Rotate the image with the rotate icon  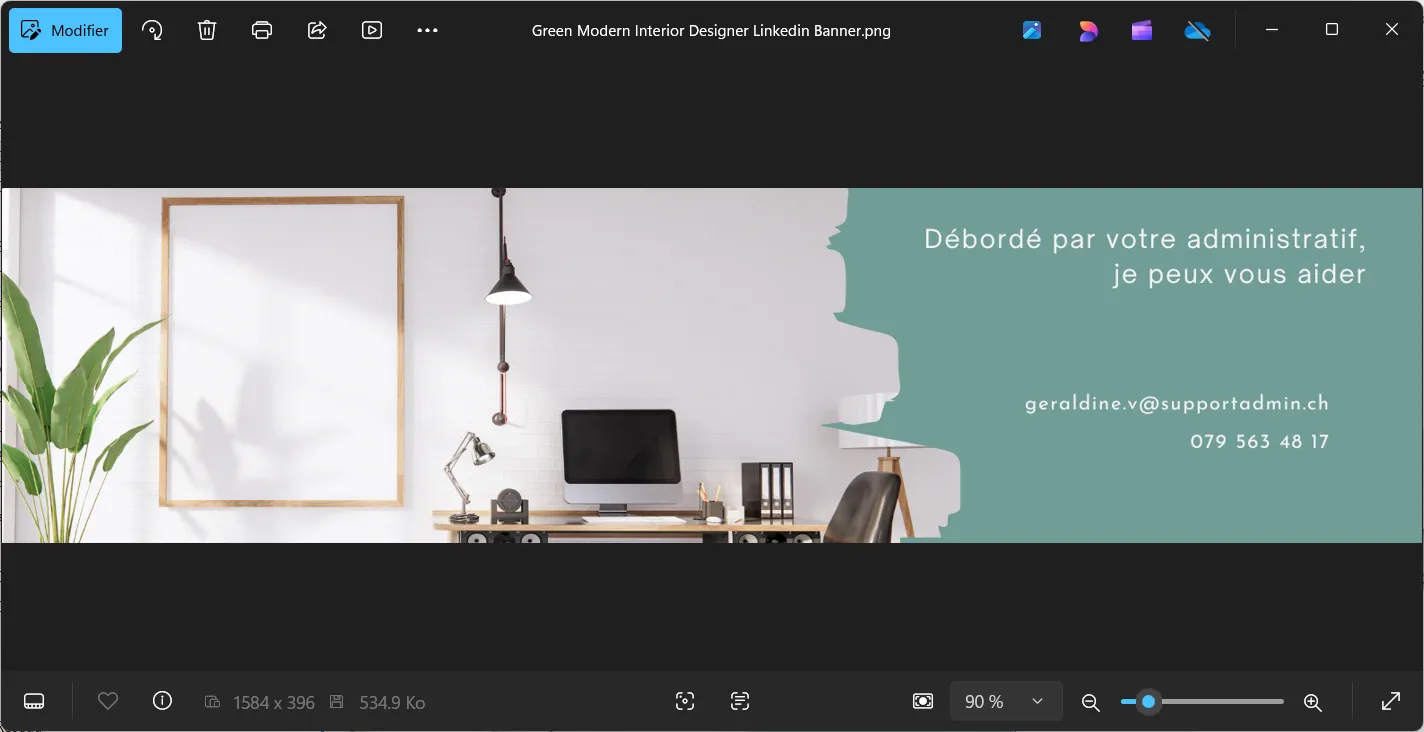152,30
